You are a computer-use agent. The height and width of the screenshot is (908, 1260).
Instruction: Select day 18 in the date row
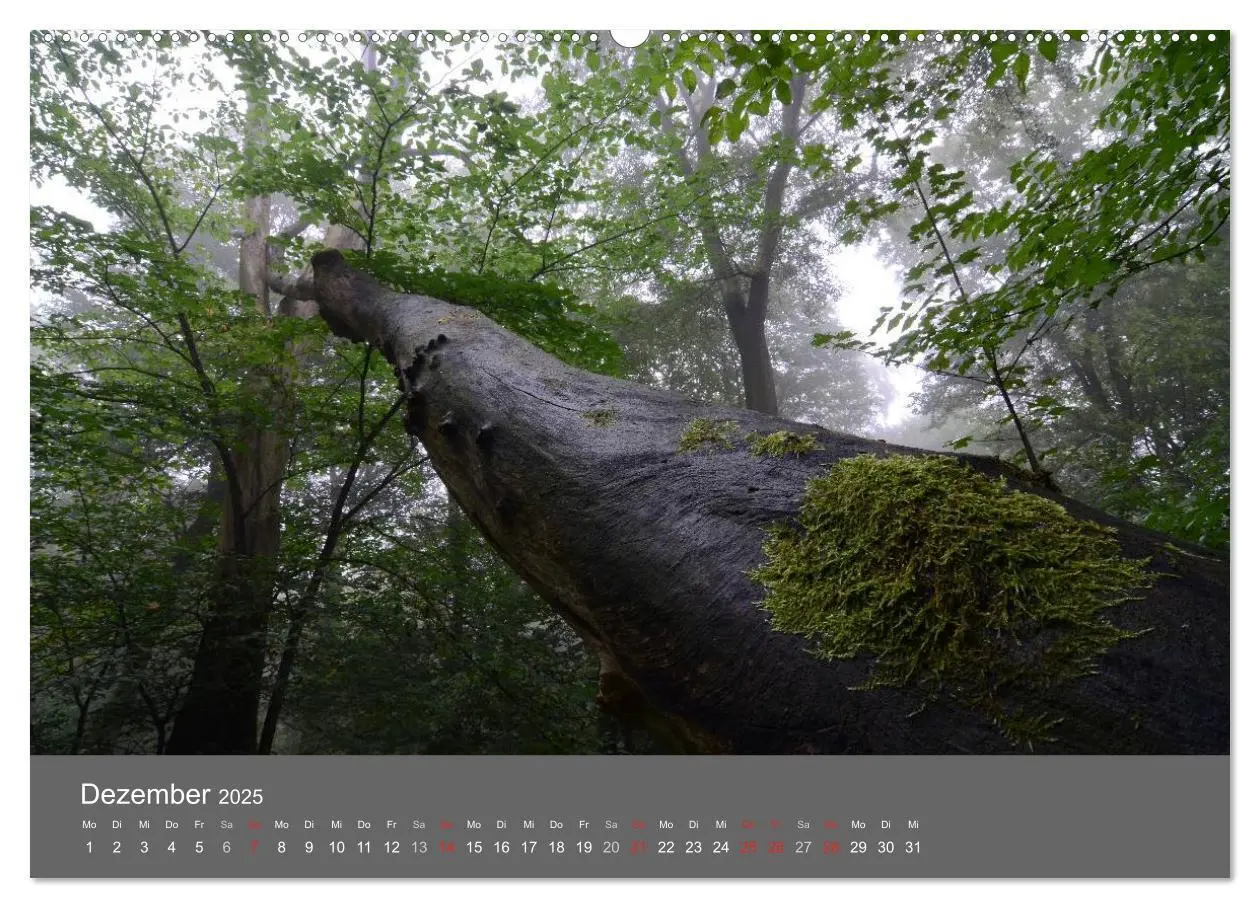pyautogui.click(x=556, y=847)
